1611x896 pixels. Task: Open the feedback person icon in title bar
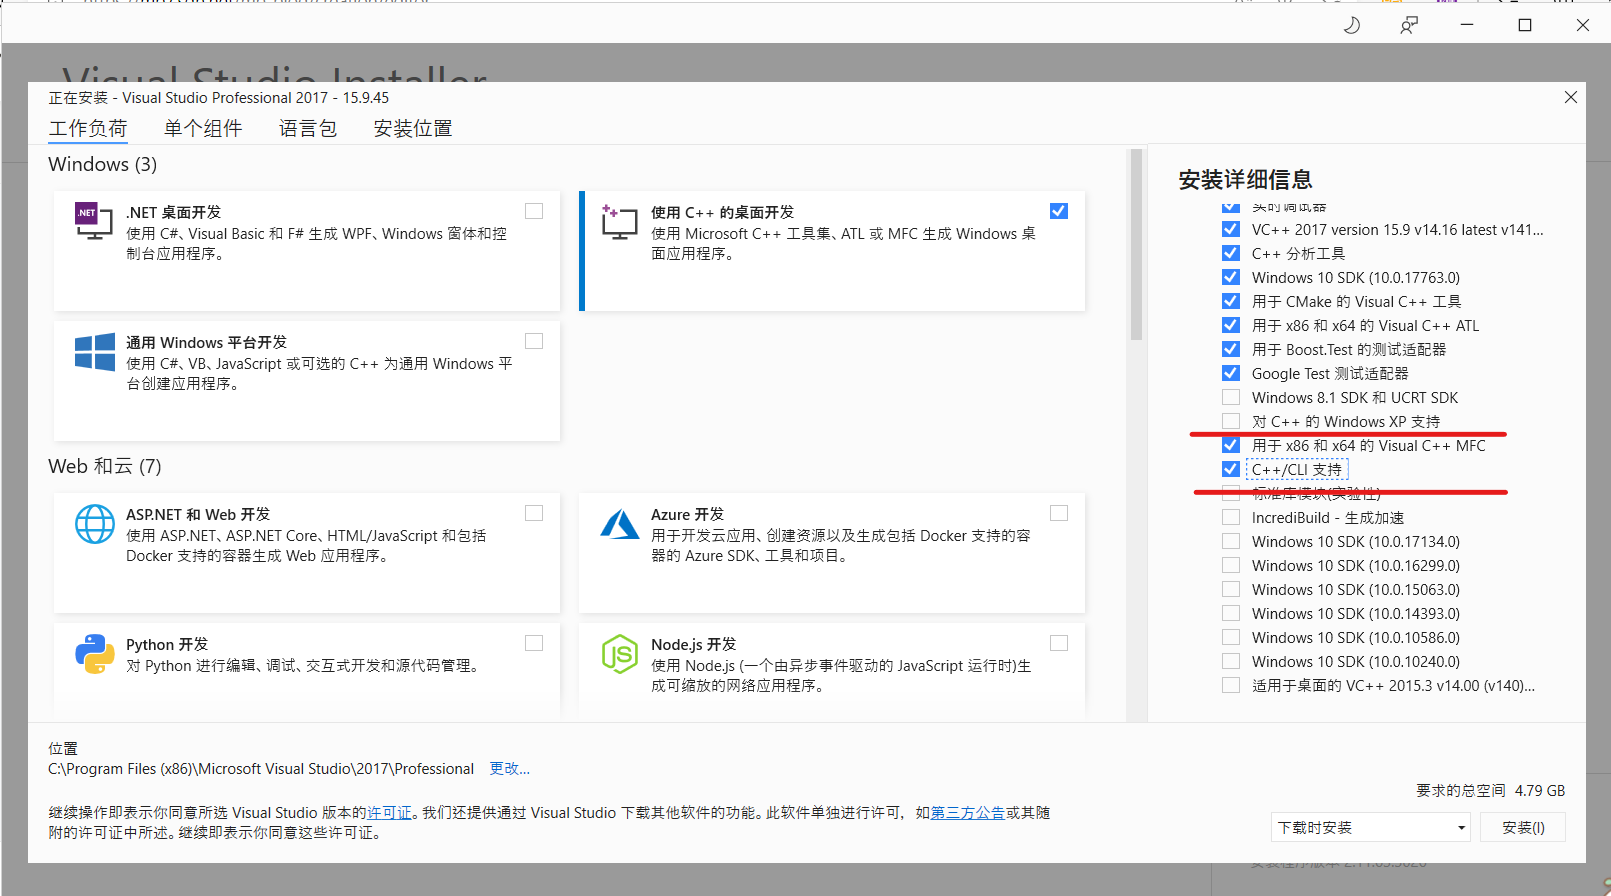click(1409, 25)
